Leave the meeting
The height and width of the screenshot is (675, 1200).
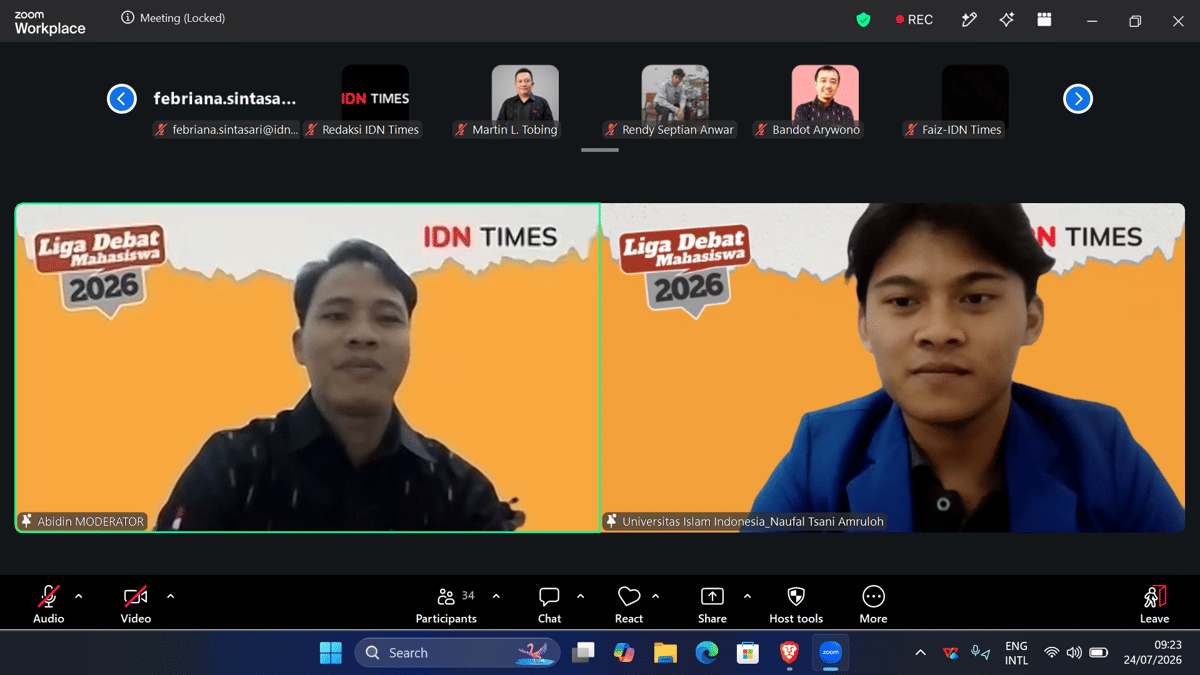pyautogui.click(x=1154, y=604)
